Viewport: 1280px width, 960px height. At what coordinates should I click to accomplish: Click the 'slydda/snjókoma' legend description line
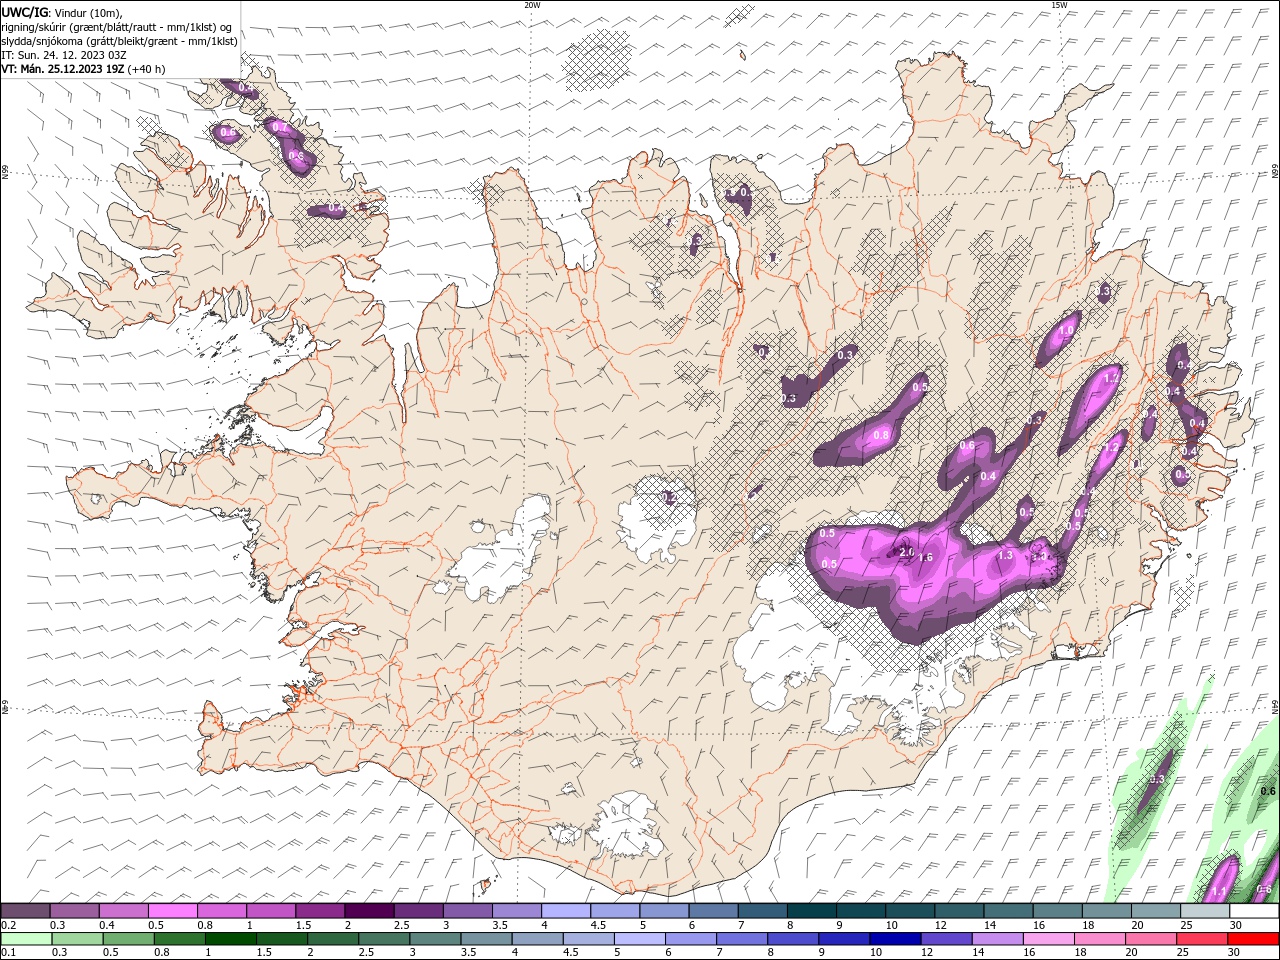pyautogui.click(x=119, y=41)
